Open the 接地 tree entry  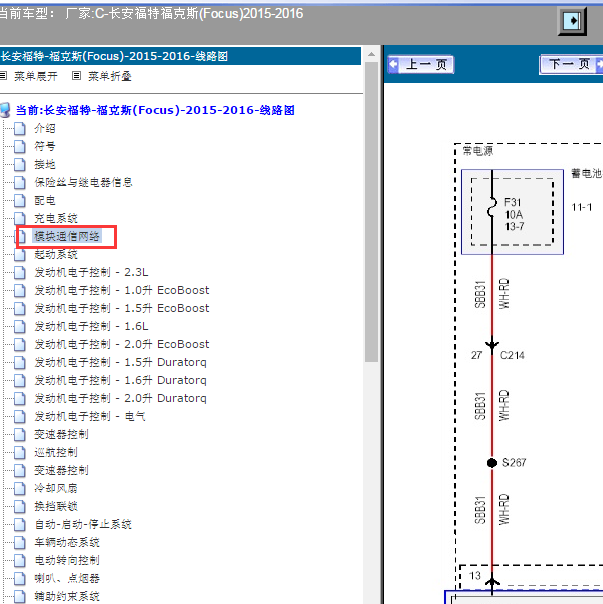tap(45, 164)
